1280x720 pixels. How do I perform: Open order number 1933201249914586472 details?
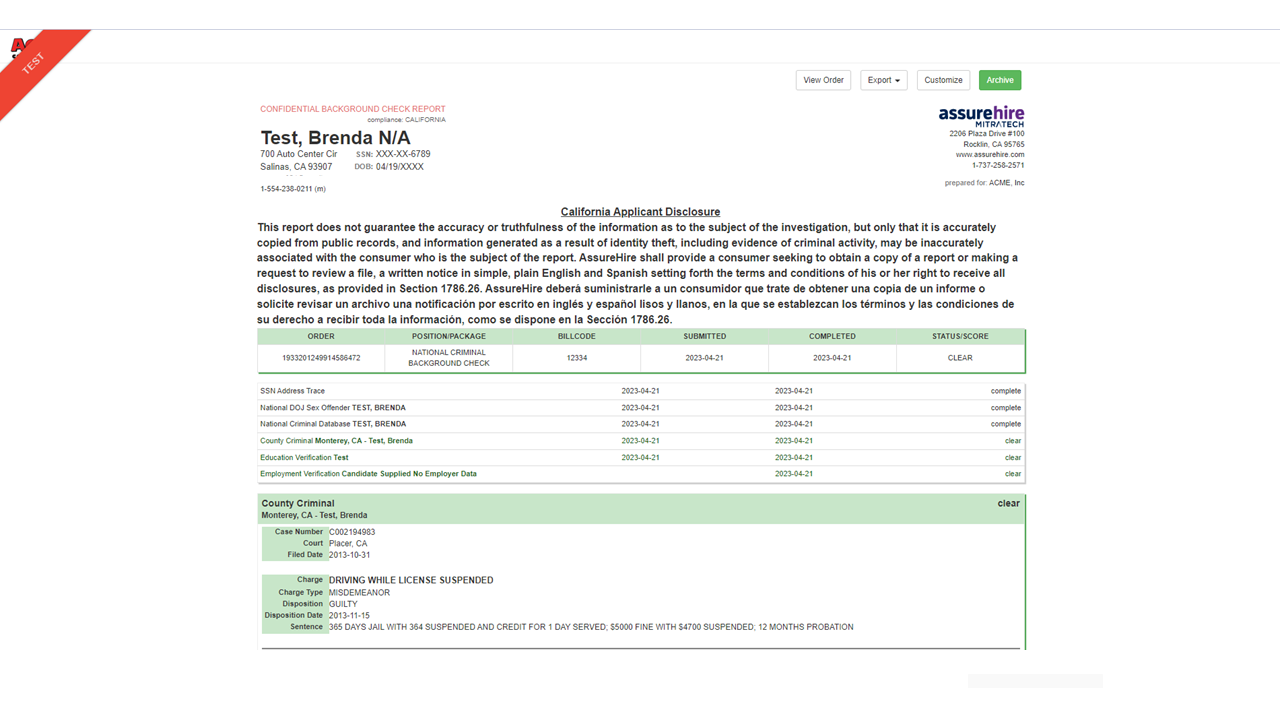pos(321,357)
